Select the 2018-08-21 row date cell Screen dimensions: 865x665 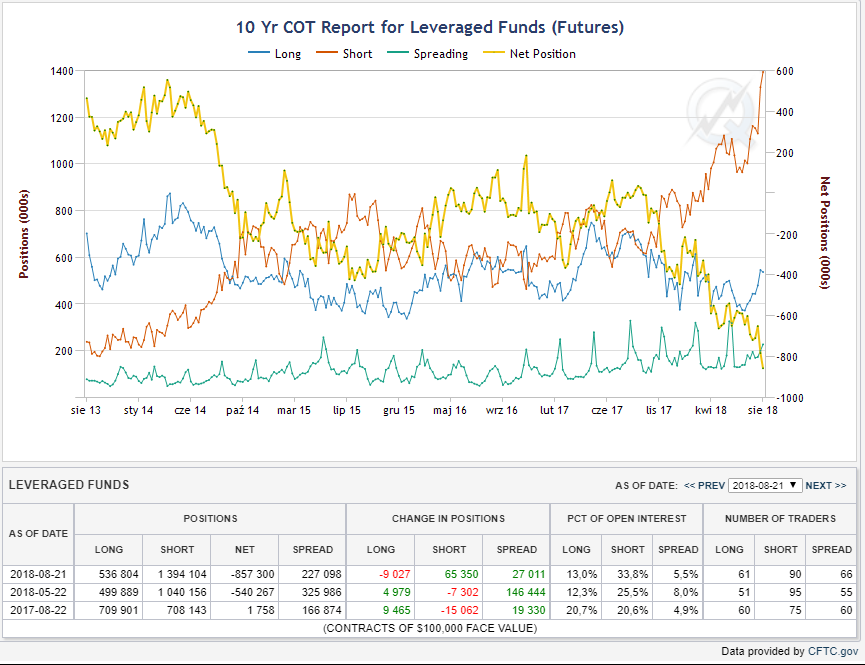(x=38, y=574)
